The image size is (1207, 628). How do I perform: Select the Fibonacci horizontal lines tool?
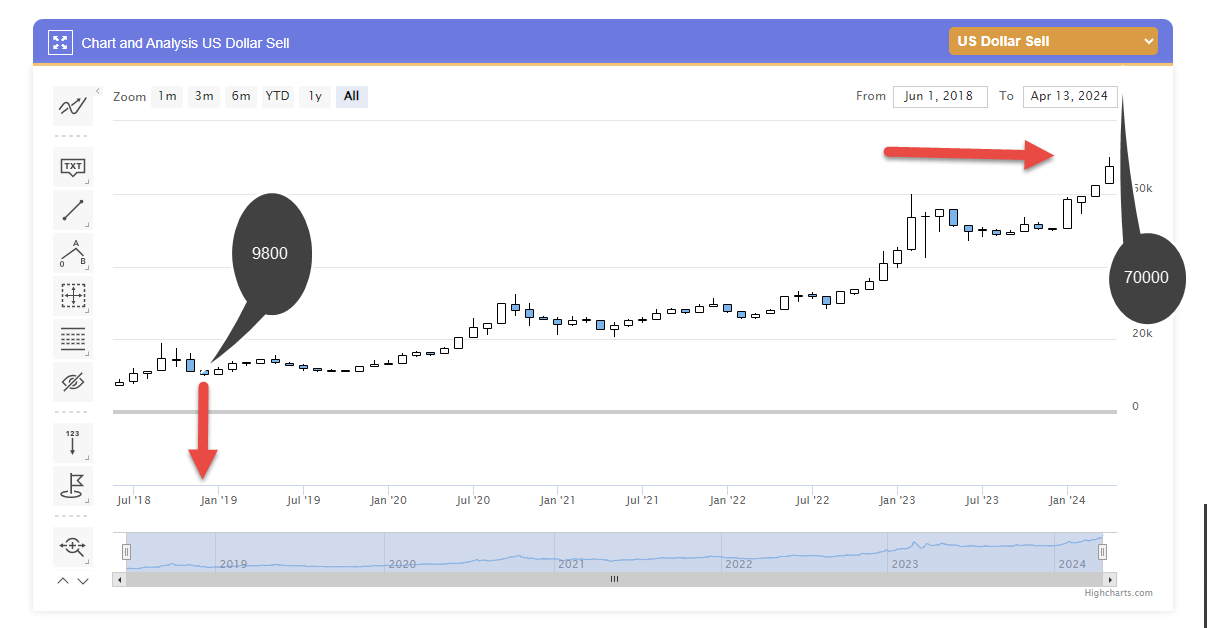coord(72,339)
